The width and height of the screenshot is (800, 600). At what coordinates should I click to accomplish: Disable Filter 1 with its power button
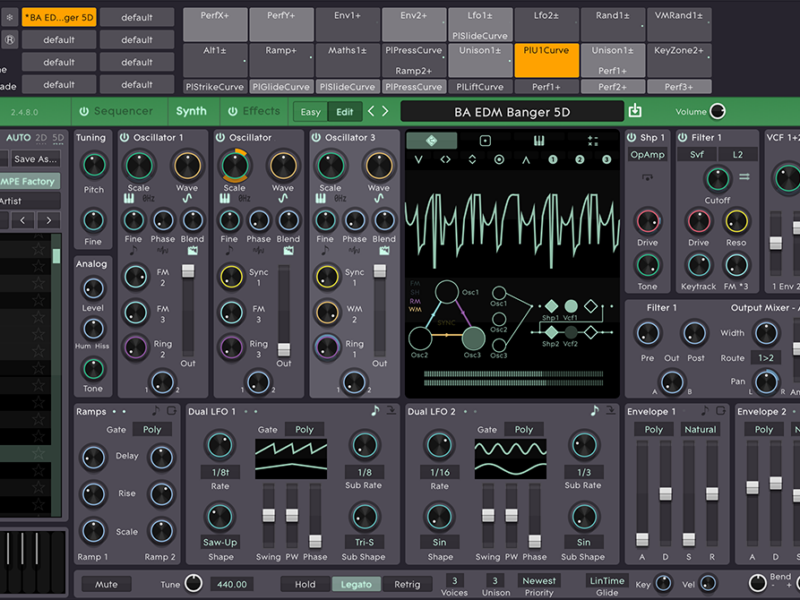tap(681, 137)
